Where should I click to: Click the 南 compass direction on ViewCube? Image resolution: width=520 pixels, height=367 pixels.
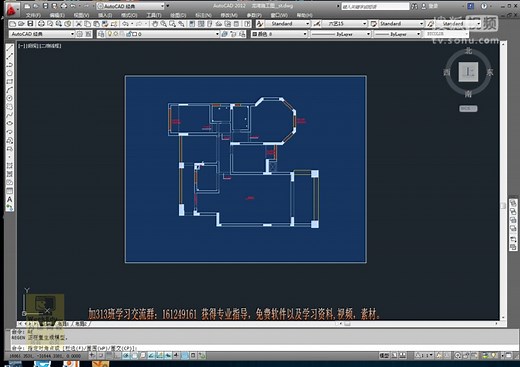point(468,94)
